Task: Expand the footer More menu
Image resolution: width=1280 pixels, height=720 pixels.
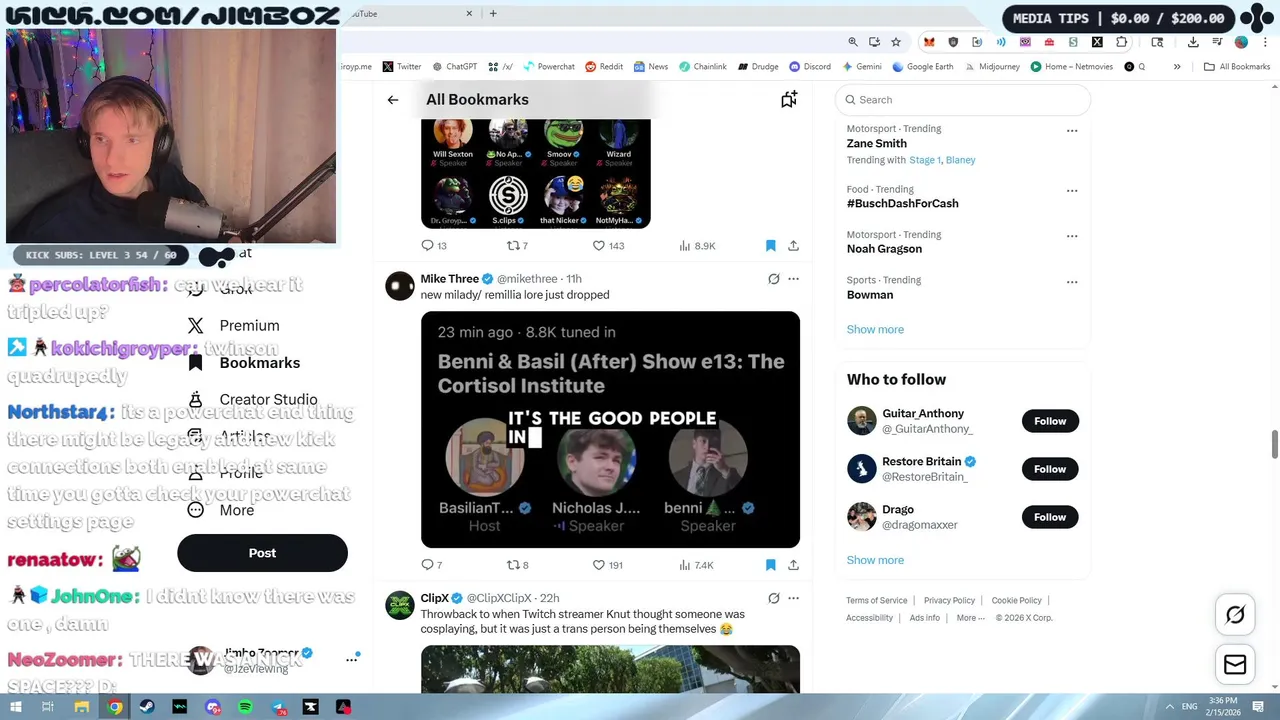Action: [x=970, y=618]
